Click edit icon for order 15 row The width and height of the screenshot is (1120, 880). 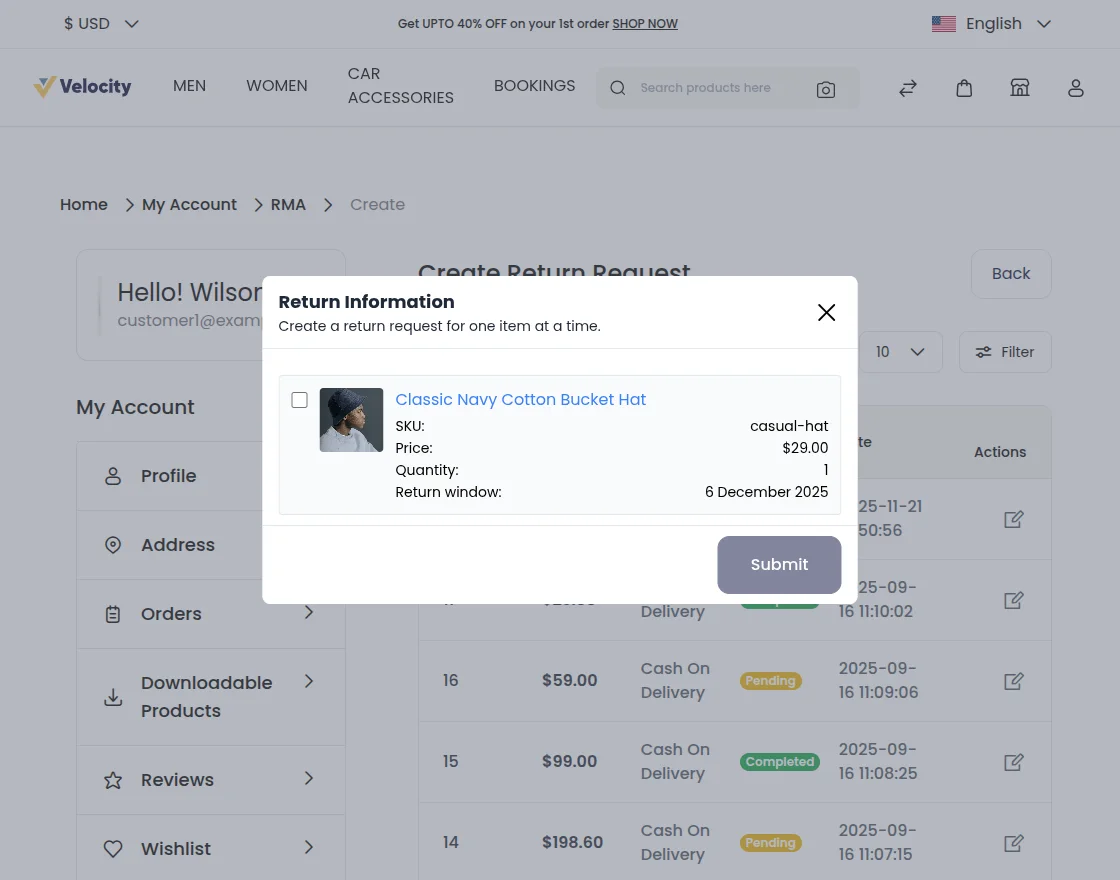tap(1013, 762)
